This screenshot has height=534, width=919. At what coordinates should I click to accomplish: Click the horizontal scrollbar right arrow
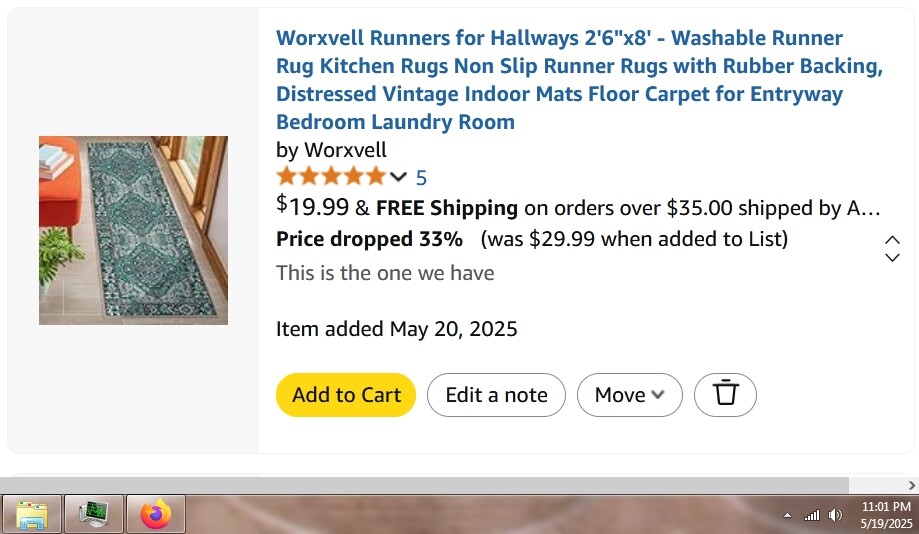pos(911,485)
